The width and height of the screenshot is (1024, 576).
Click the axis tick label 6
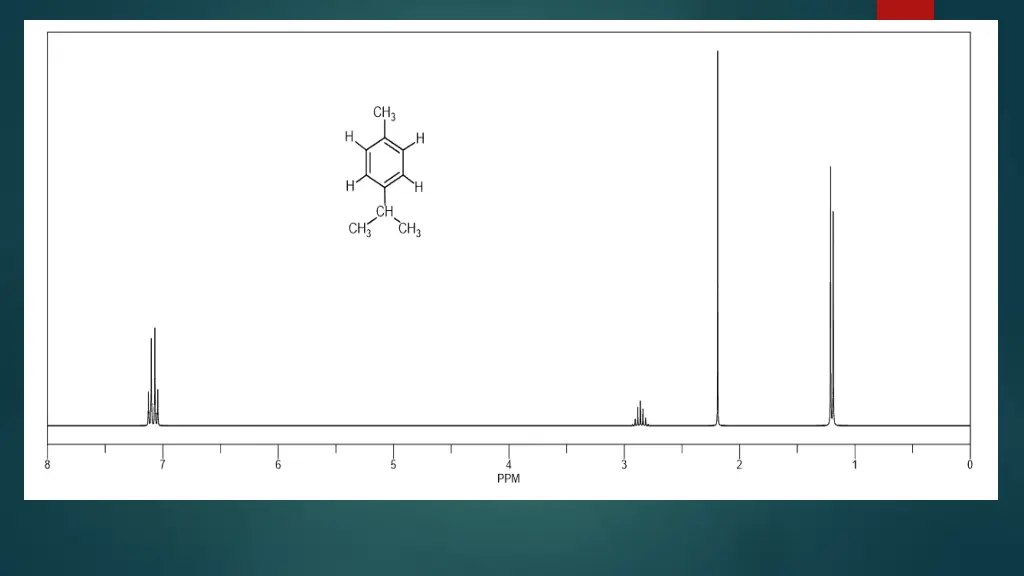point(278,465)
